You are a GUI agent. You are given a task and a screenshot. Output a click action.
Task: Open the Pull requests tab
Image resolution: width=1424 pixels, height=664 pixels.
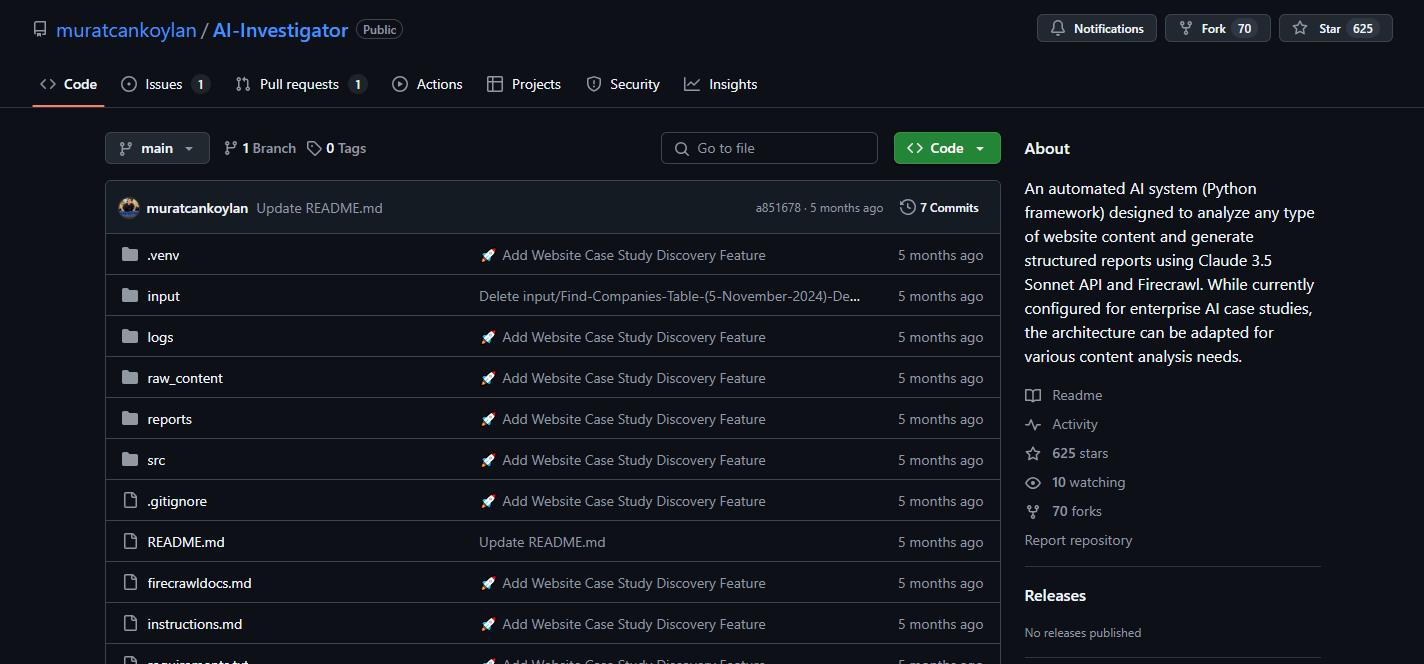tap(301, 84)
